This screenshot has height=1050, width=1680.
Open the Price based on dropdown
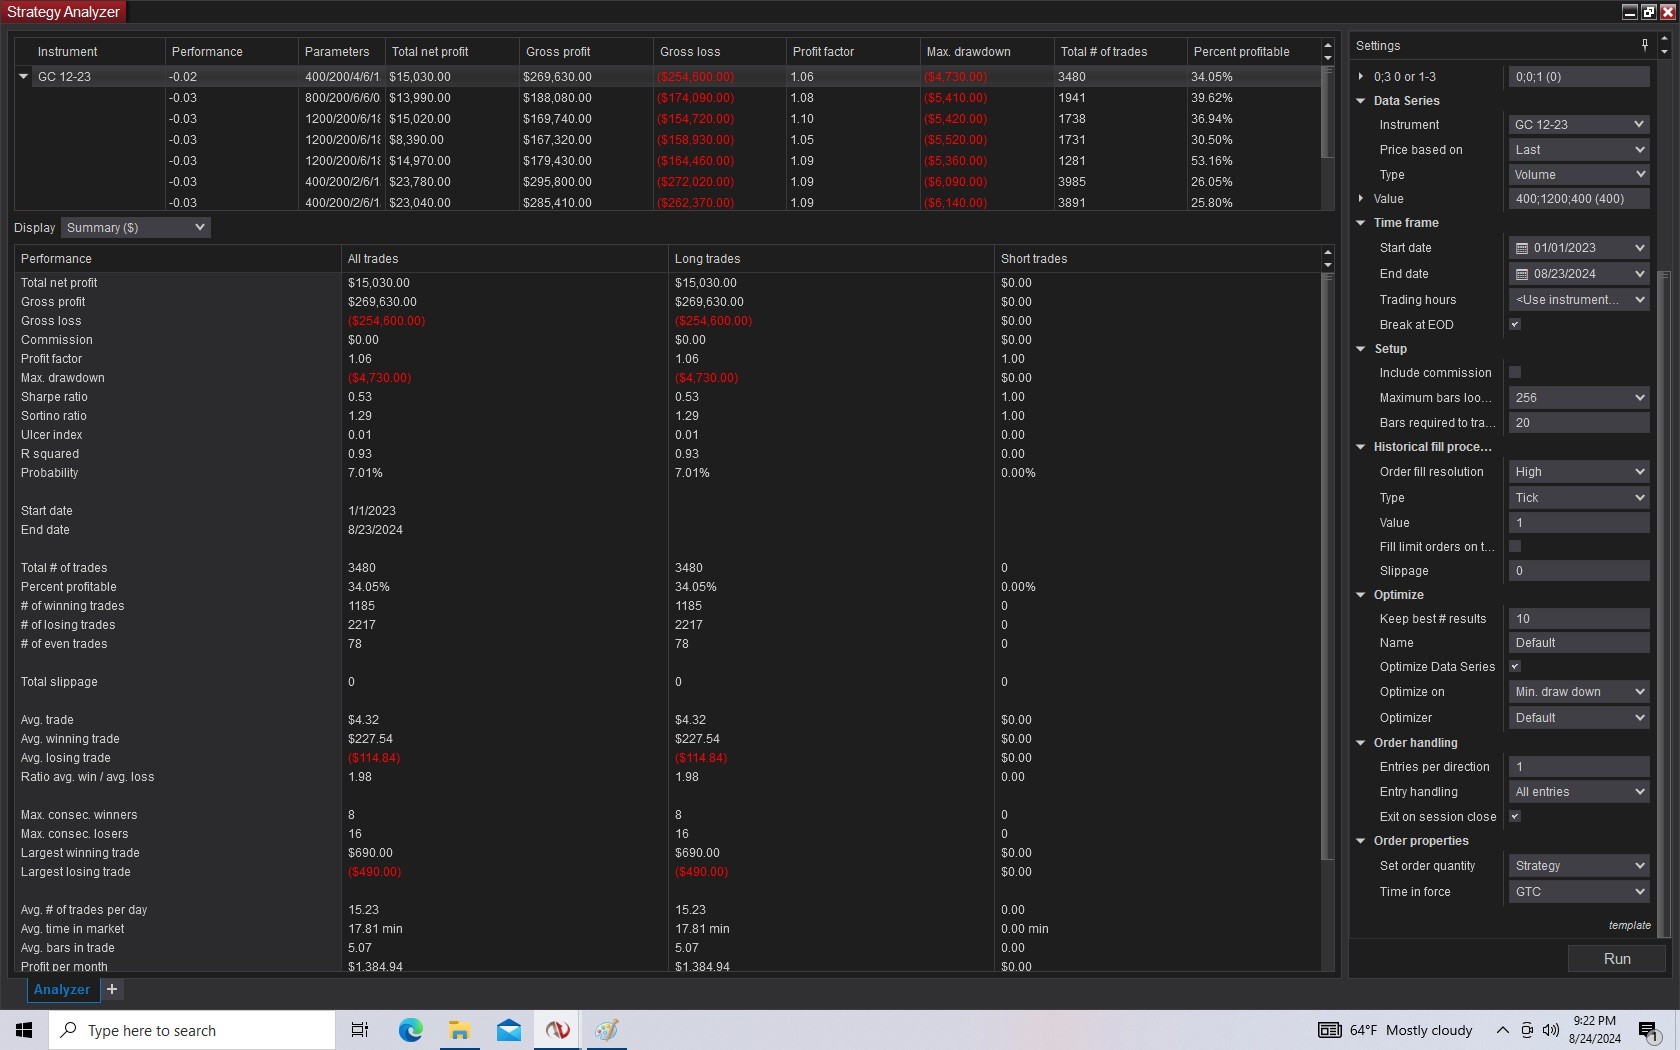1579,150
